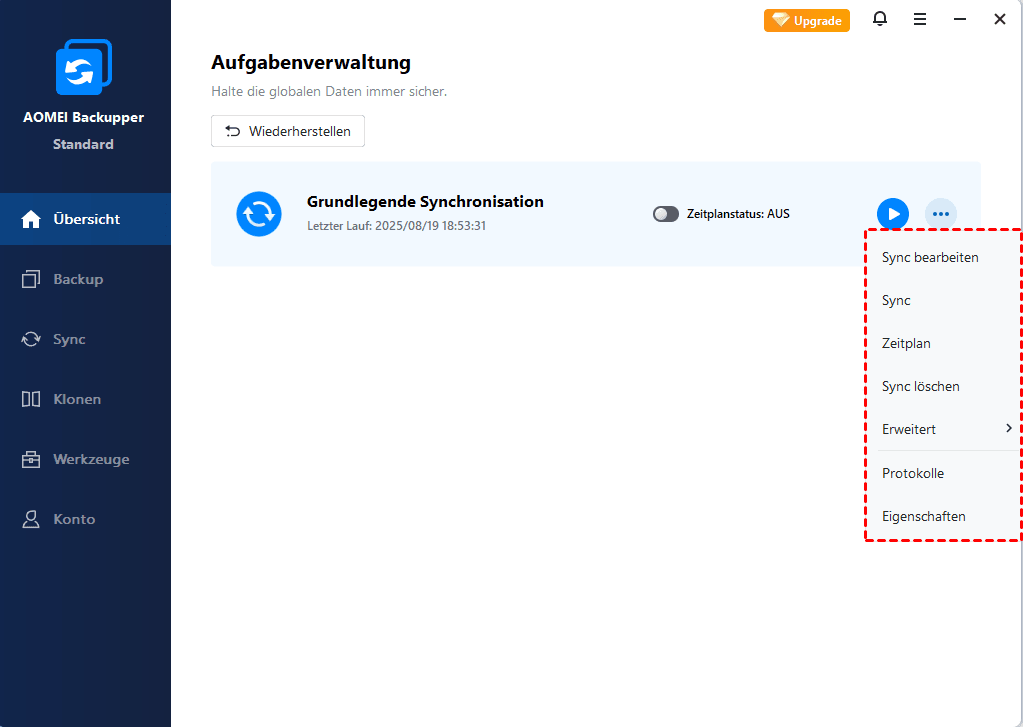Open Protokolle from the context menu
This screenshot has width=1023, height=727.
point(943,473)
